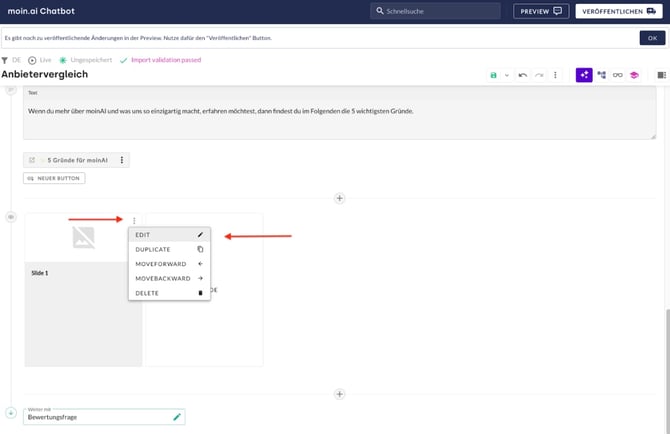Toggle the right side panel icon
Screen dimensions: 670x434
point(661,75)
